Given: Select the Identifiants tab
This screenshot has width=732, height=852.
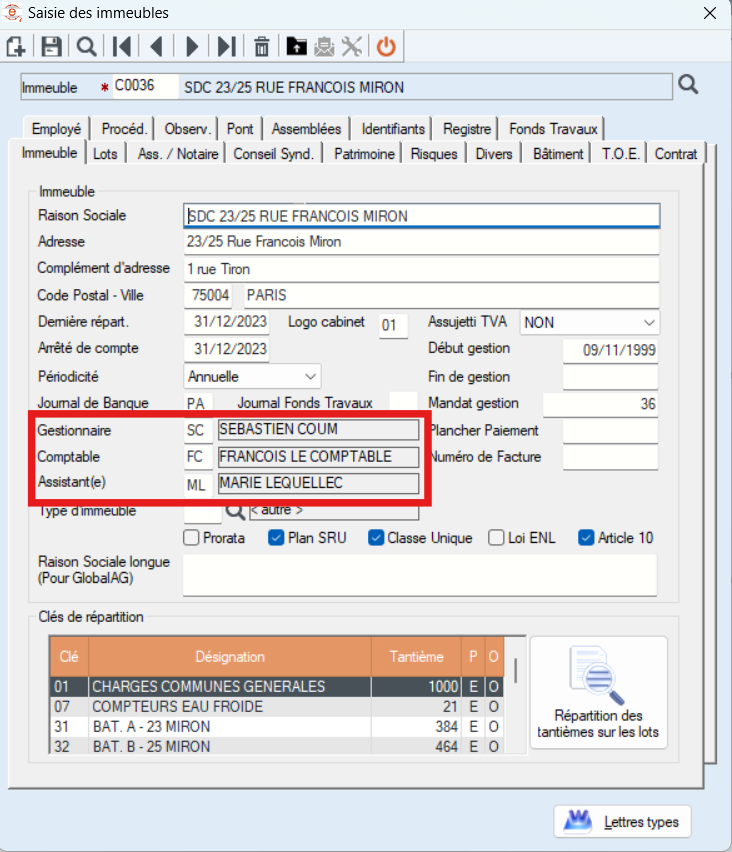Looking at the screenshot, I should pyautogui.click(x=393, y=129).
